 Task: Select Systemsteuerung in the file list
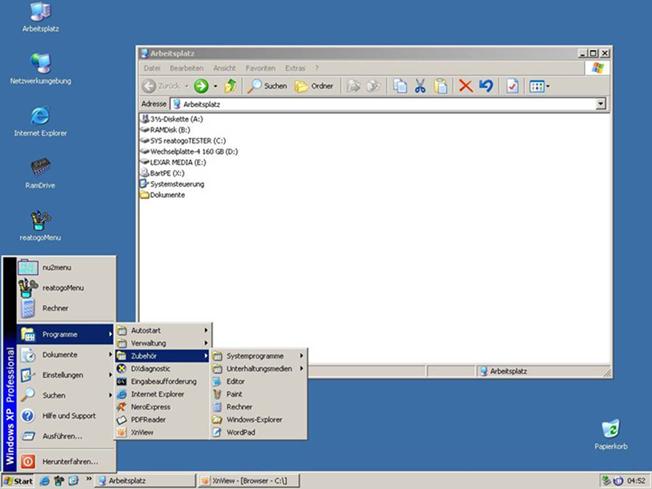pyautogui.click(x=173, y=184)
